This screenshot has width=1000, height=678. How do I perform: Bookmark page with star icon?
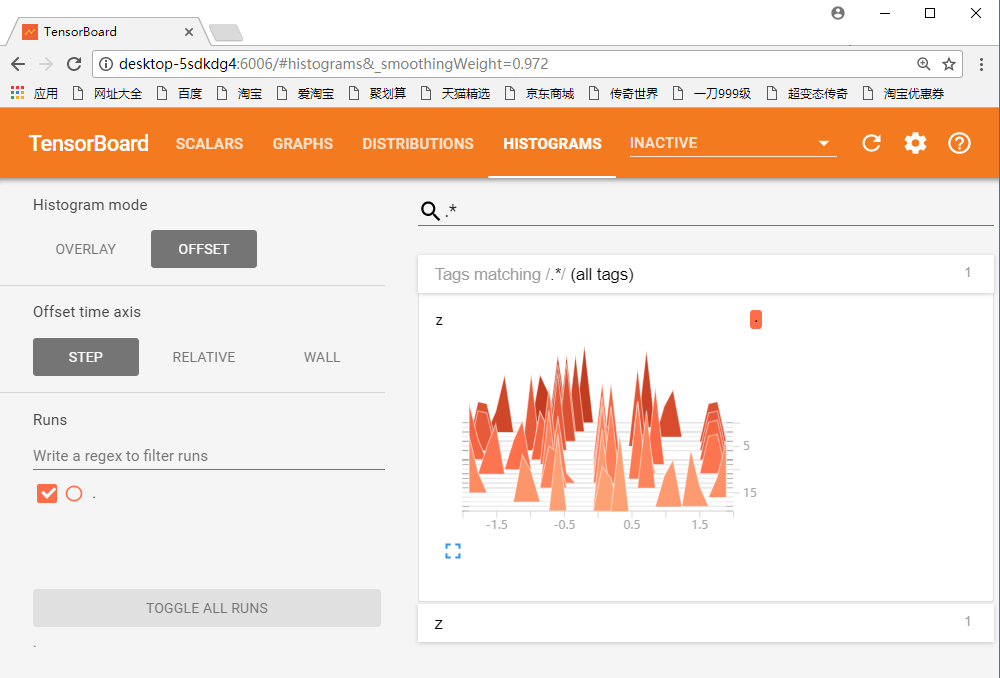[949, 64]
